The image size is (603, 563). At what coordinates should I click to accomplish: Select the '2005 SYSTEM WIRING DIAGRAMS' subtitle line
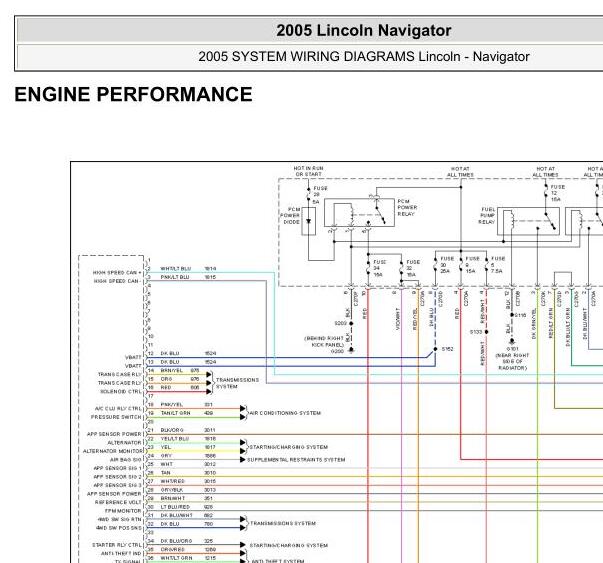pos(363,57)
